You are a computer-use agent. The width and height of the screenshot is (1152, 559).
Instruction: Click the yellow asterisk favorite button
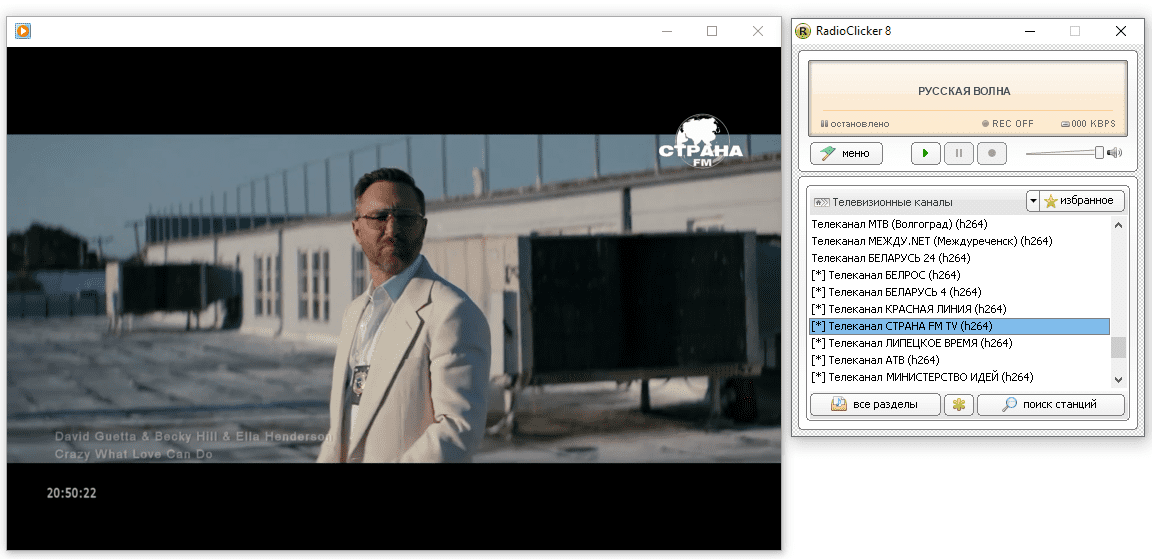(959, 405)
